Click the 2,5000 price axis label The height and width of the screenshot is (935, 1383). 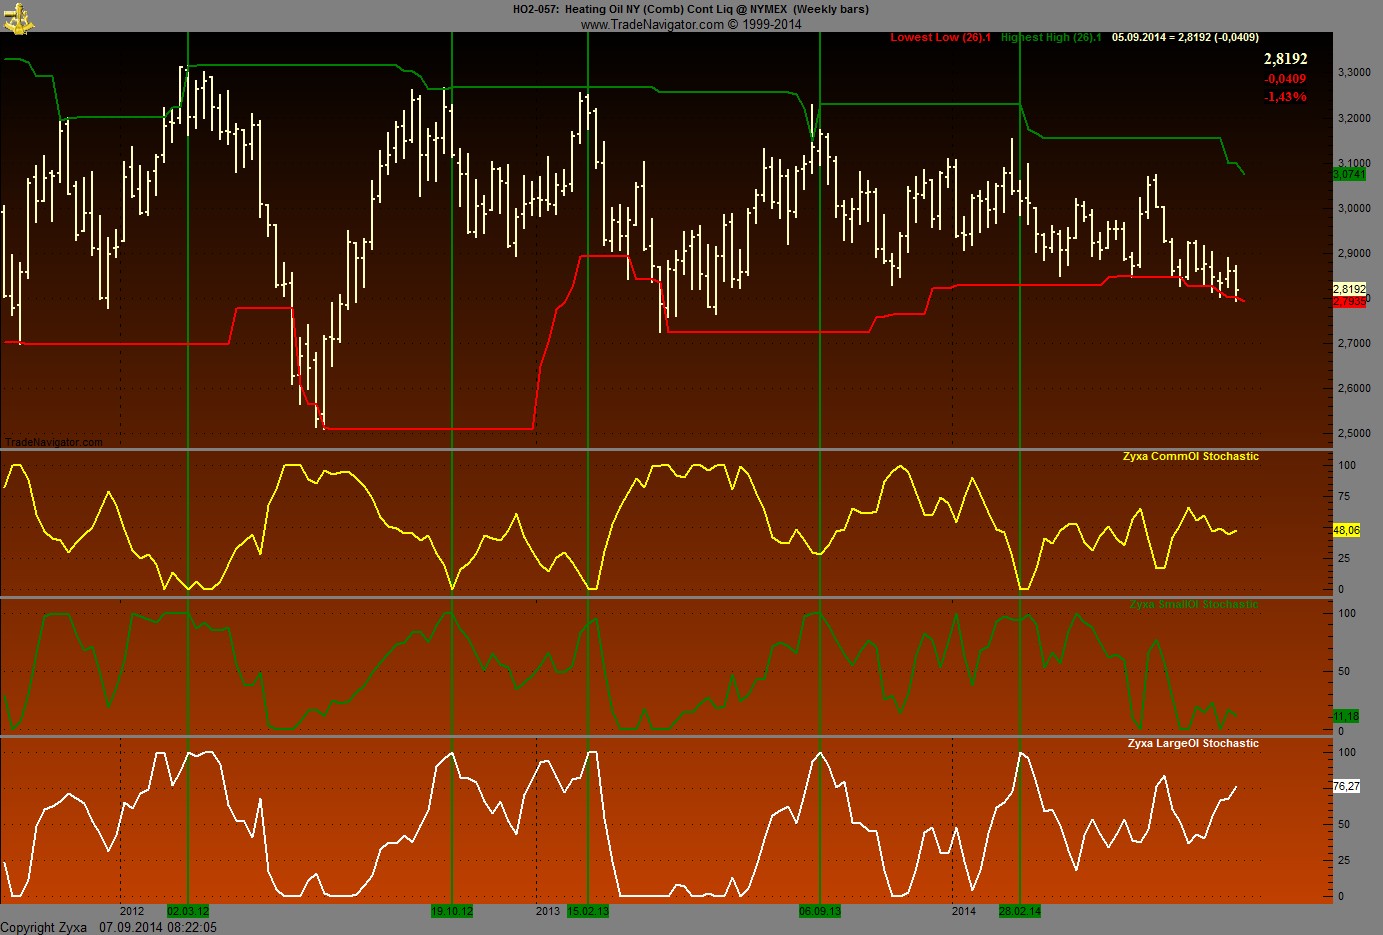(1354, 433)
